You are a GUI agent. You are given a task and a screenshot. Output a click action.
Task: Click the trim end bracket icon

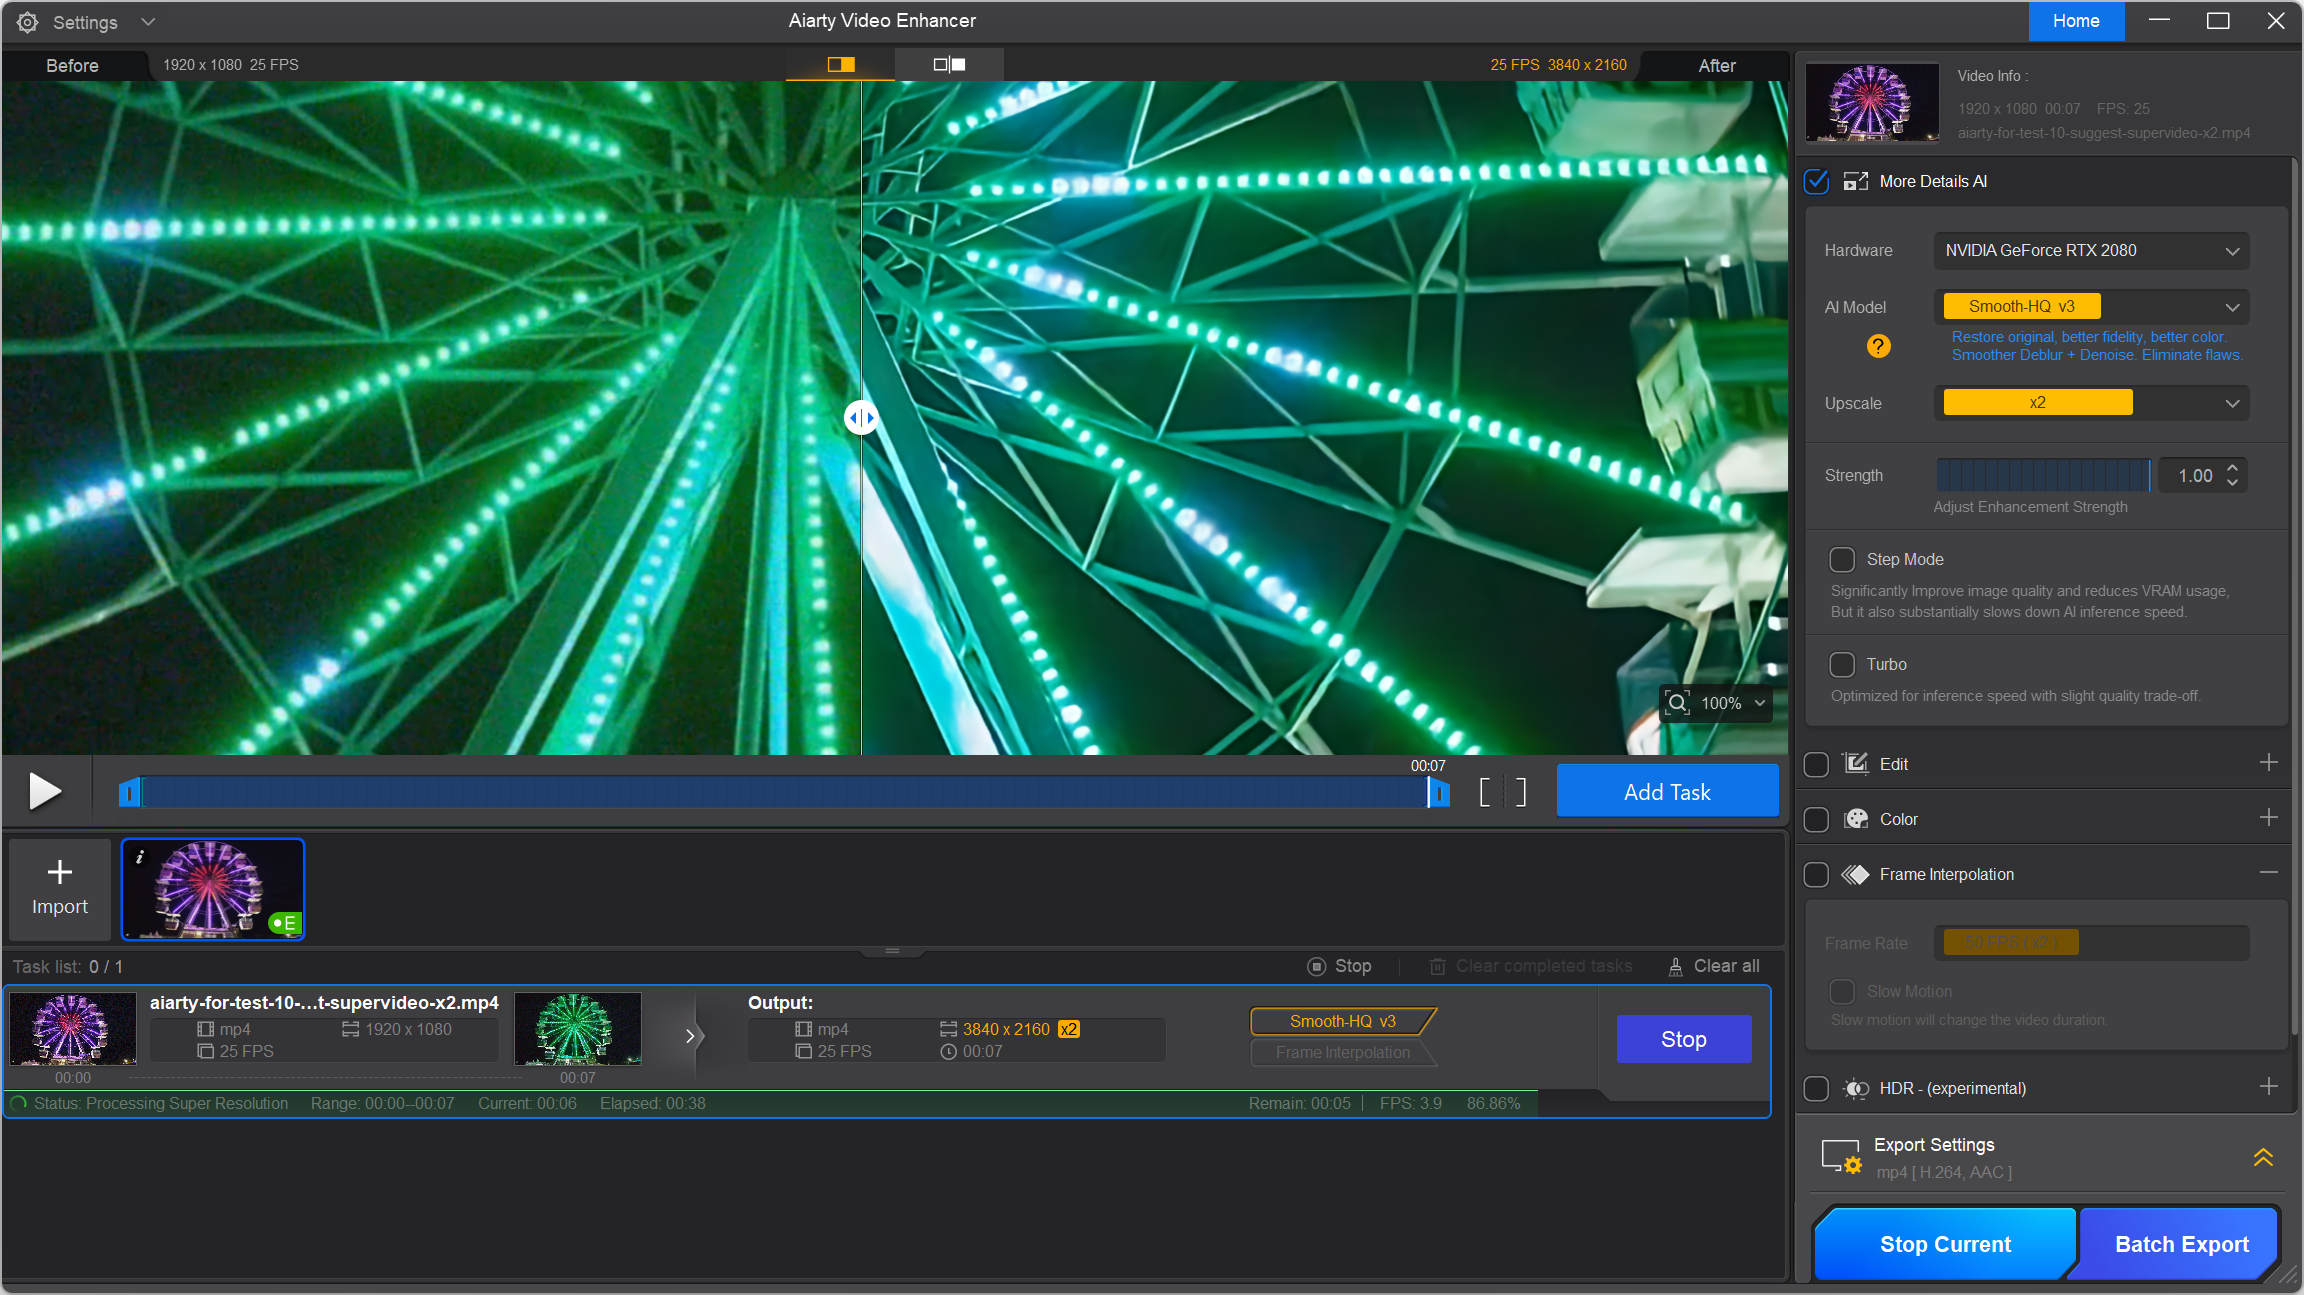tap(1520, 792)
